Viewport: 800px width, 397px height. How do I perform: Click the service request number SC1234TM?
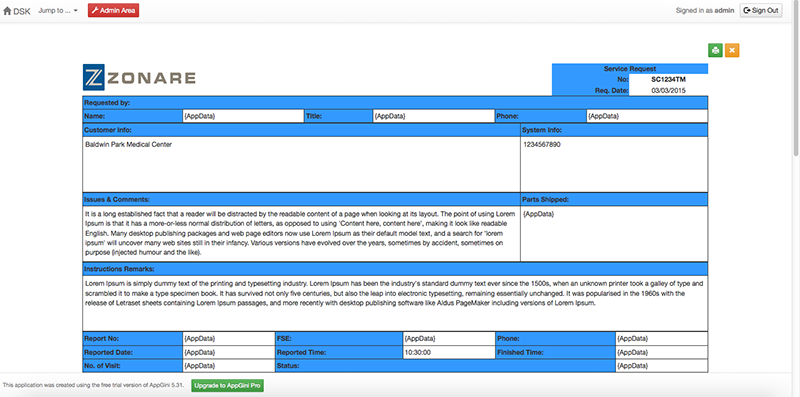coord(668,80)
